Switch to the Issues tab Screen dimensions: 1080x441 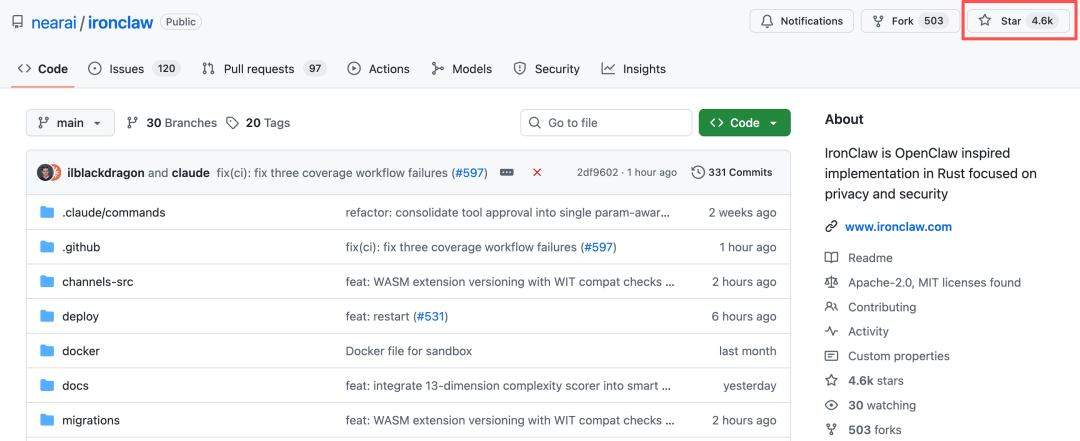pos(132,69)
